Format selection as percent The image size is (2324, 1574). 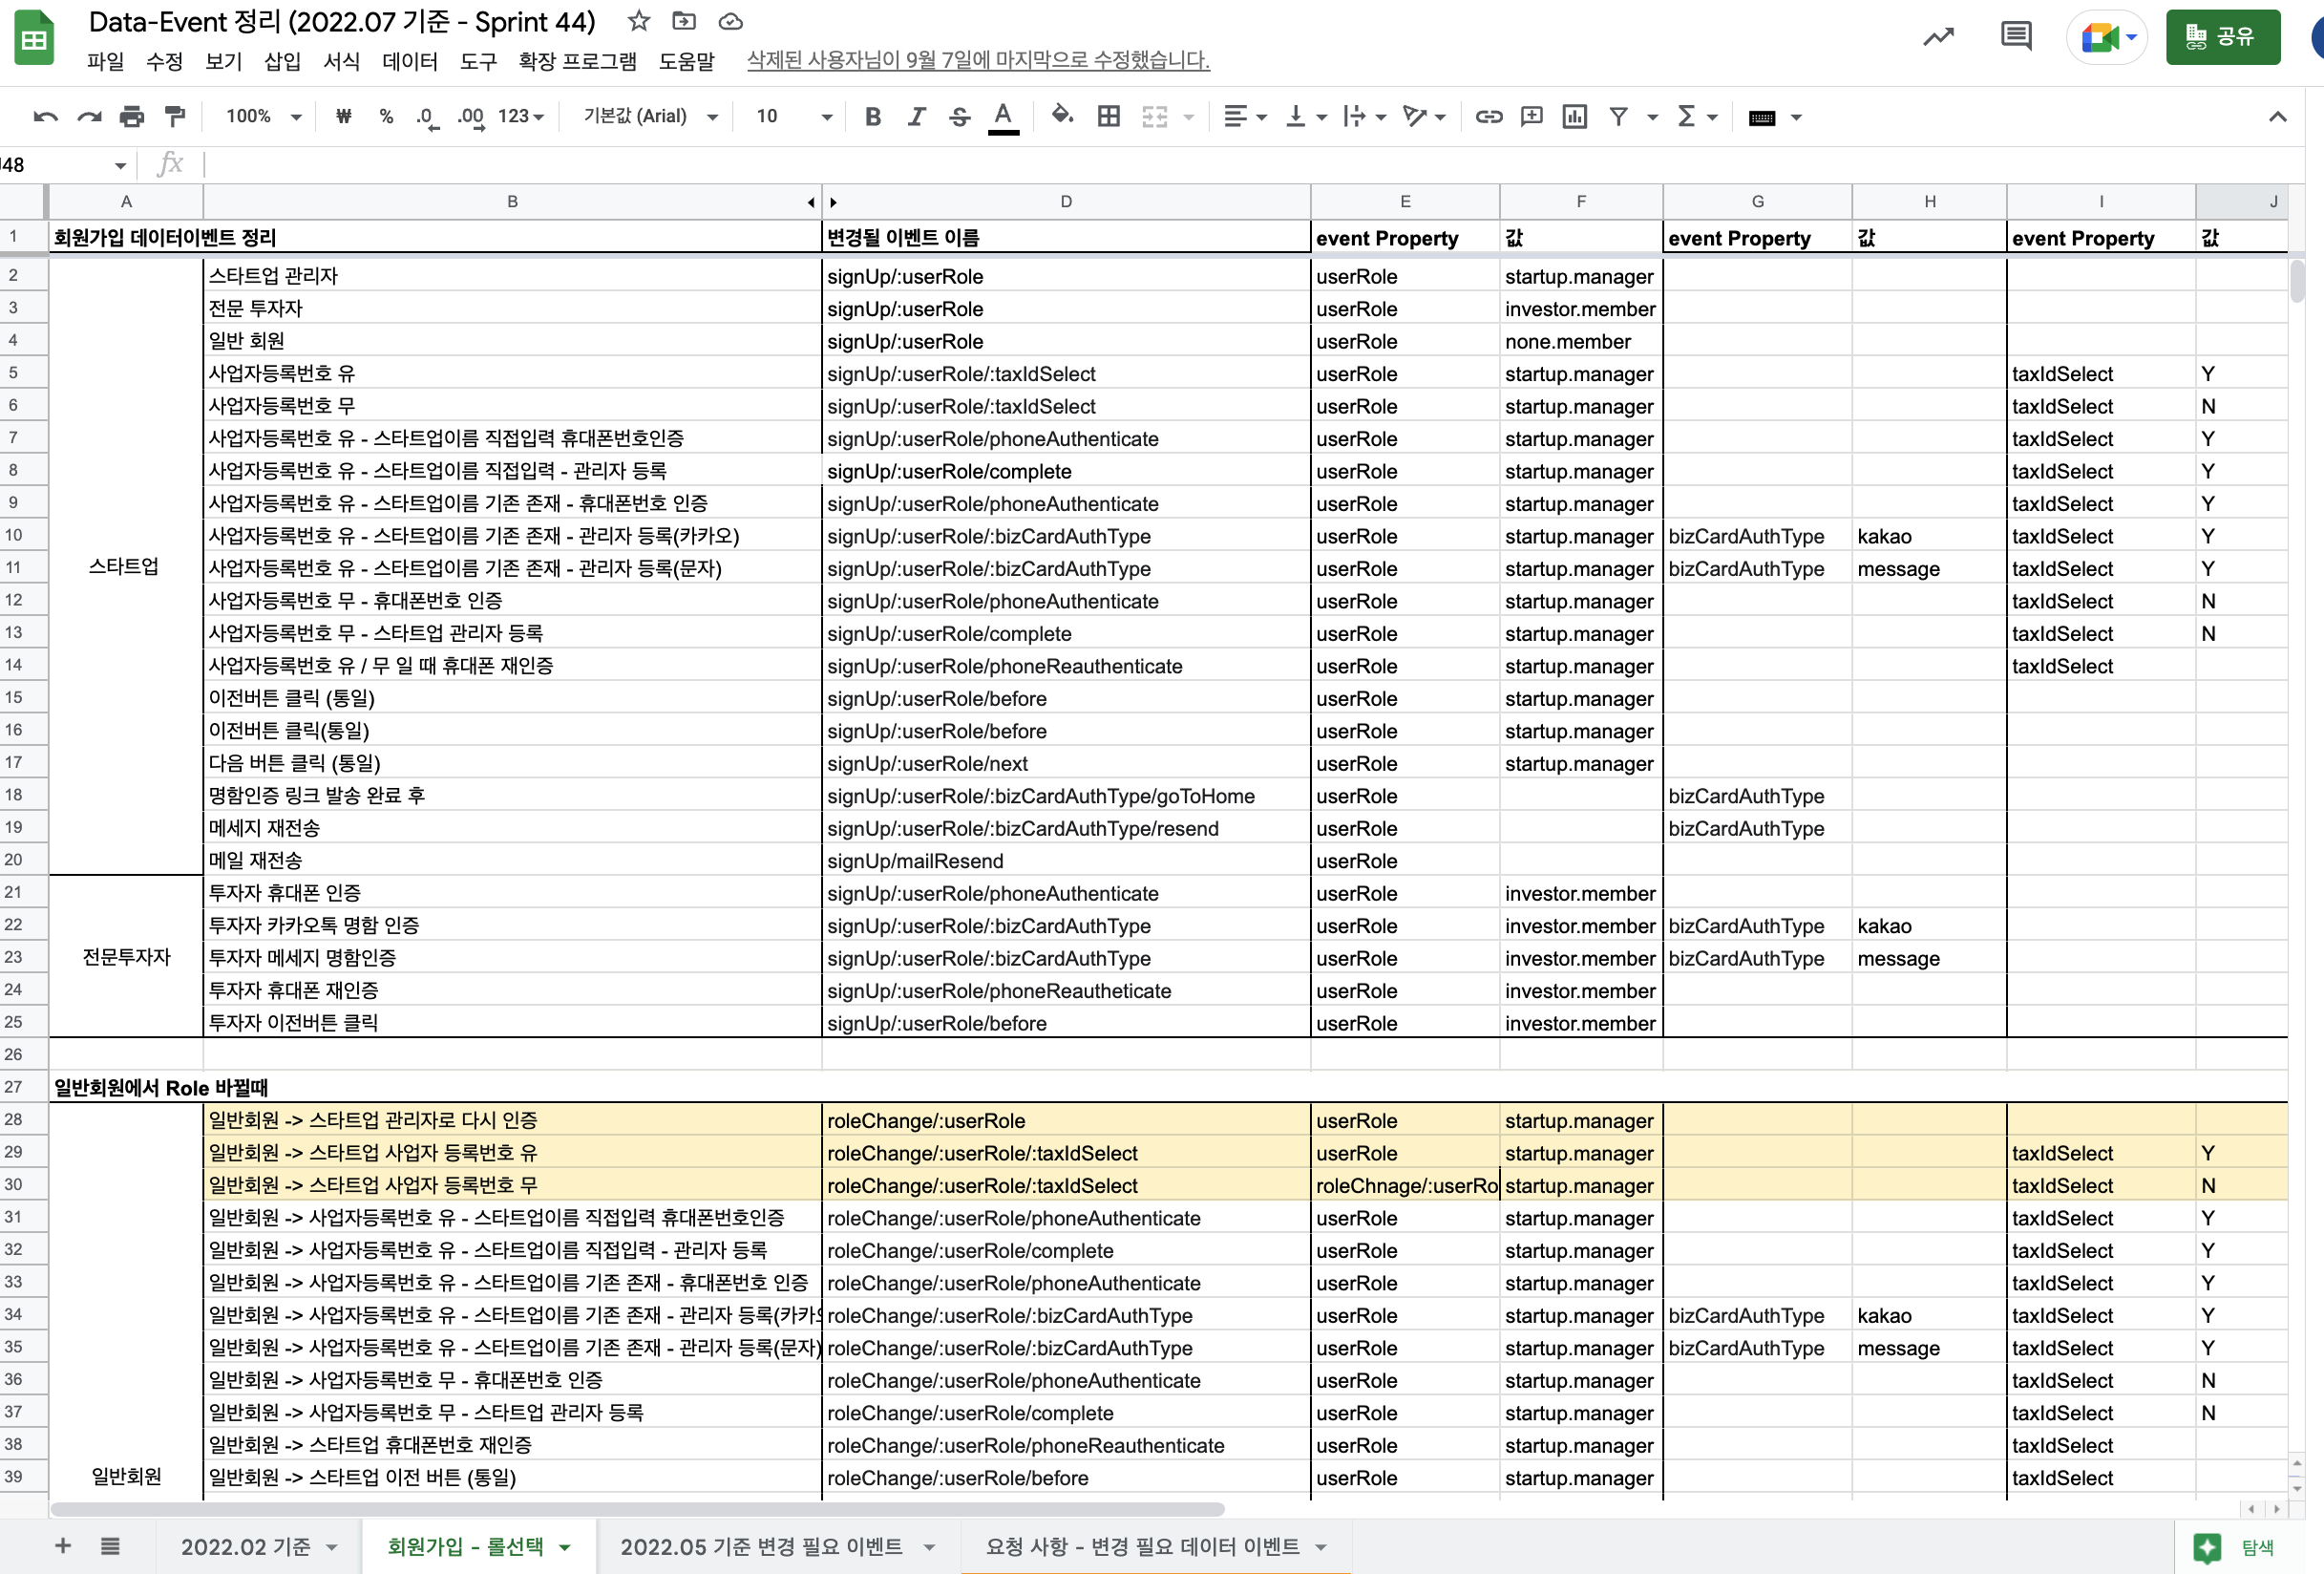click(386, 116)
